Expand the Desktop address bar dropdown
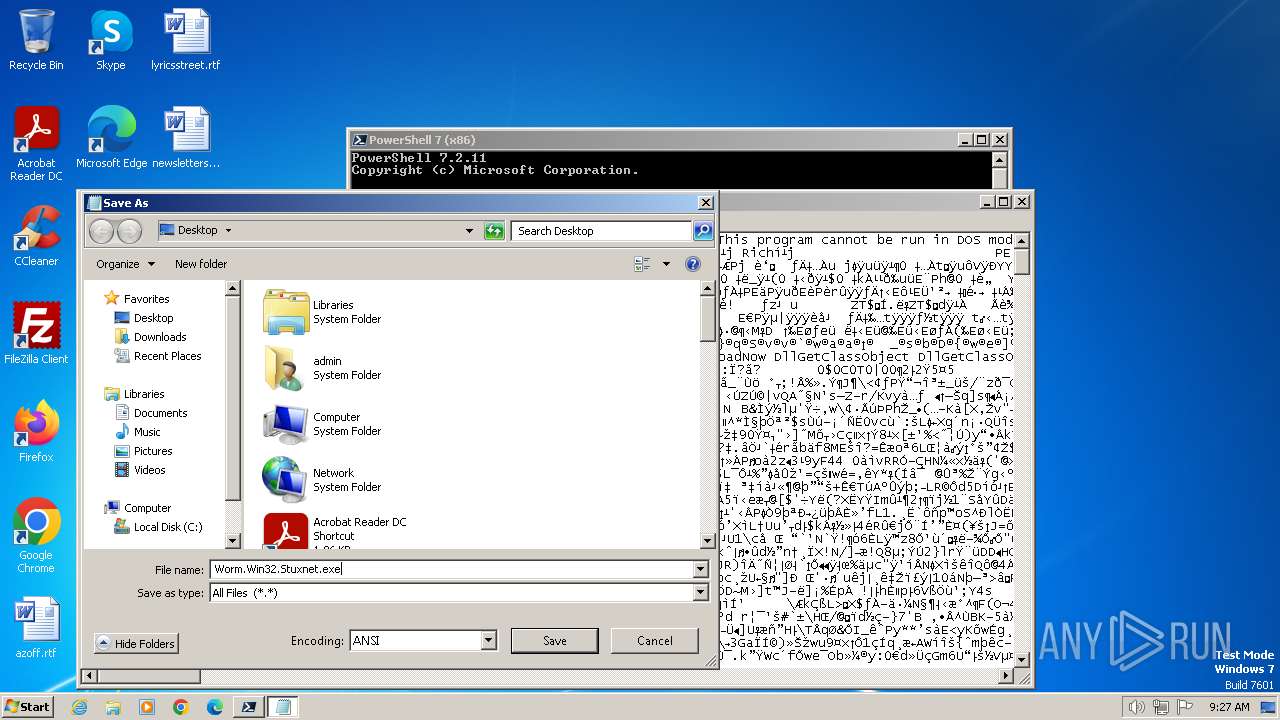Image resolution: width=1280 pixels, height=720 pixels. (x=228, y=231)
